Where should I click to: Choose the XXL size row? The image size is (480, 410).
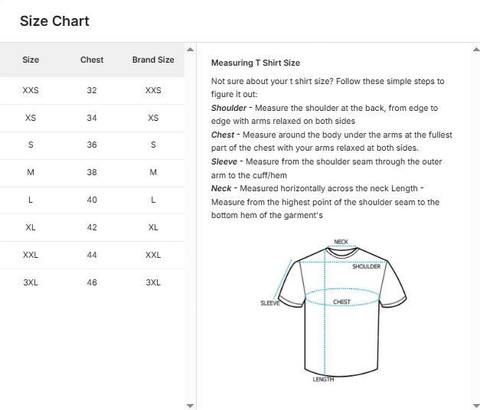click(x=92, y=255)
